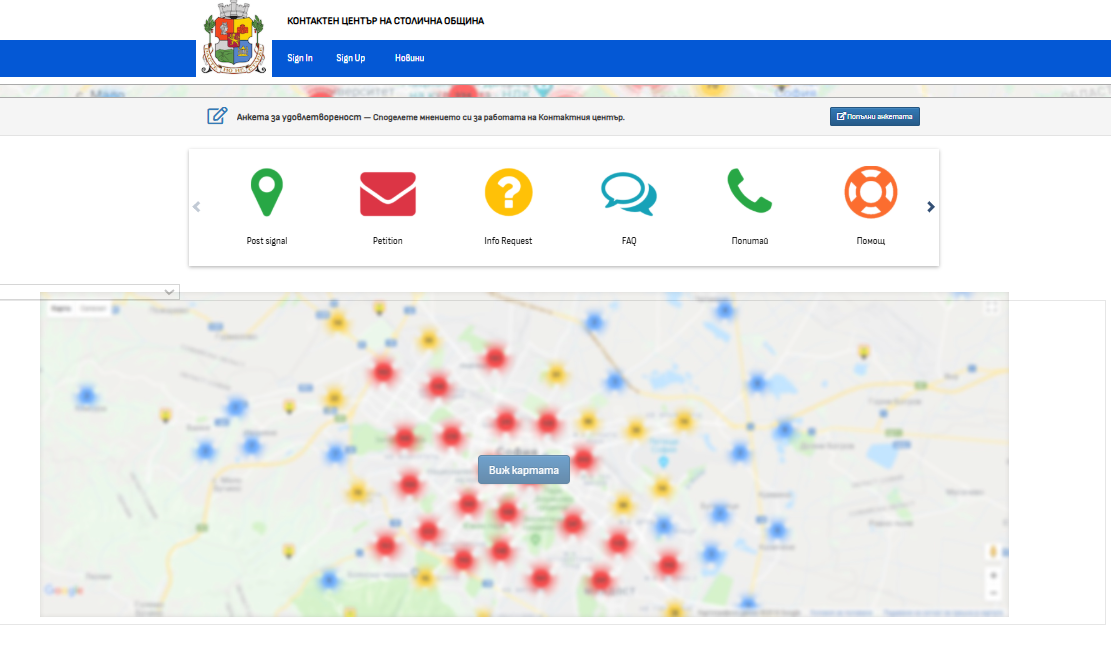Open the Sign Up menu item
The width and height of the screenshot is (1111, 652).
351,58
